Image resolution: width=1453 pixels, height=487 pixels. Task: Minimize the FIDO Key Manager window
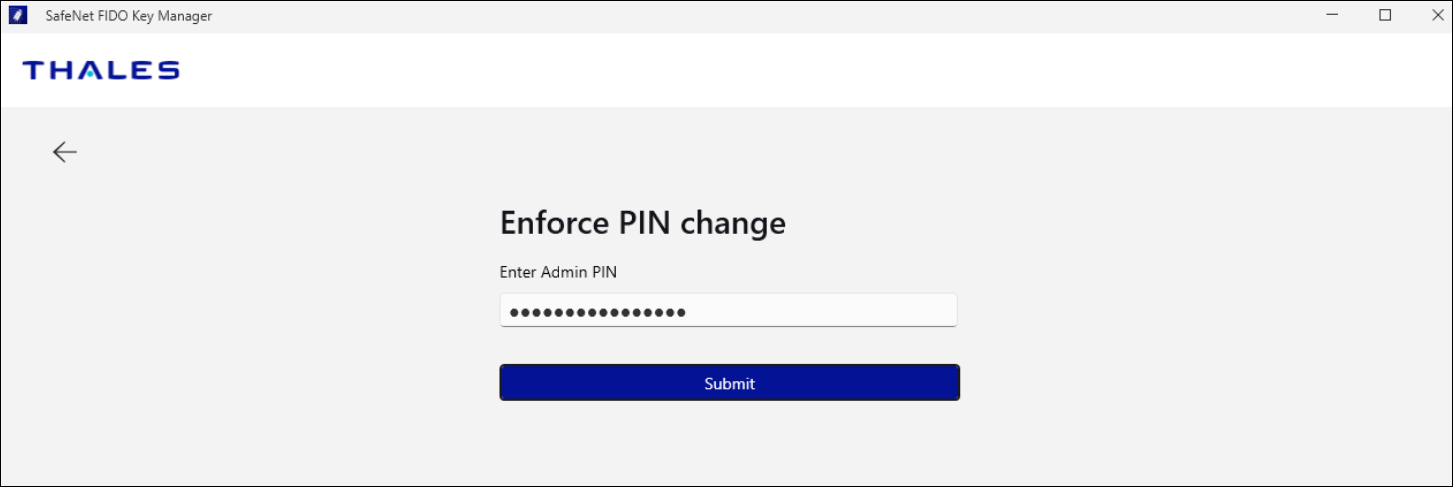(1333, 15)
